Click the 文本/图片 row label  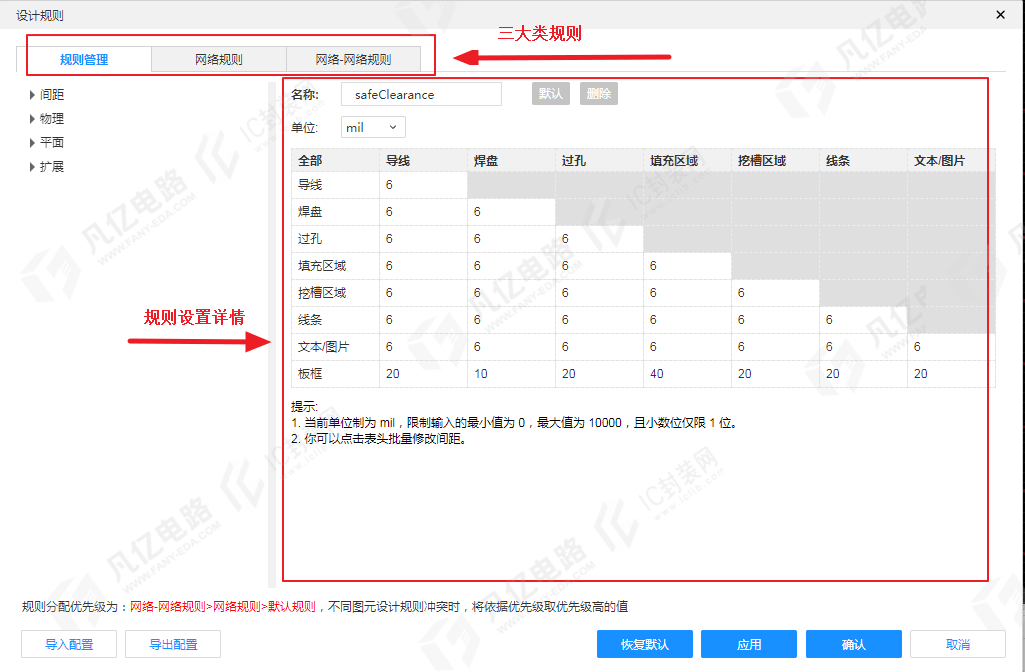tap(335, 347)
